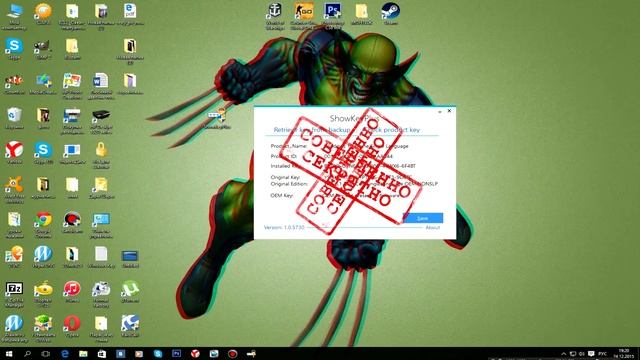Screen dimensions: 640x360
Task: Select the GIMP desktop shortcut
Action: (43, 49)
